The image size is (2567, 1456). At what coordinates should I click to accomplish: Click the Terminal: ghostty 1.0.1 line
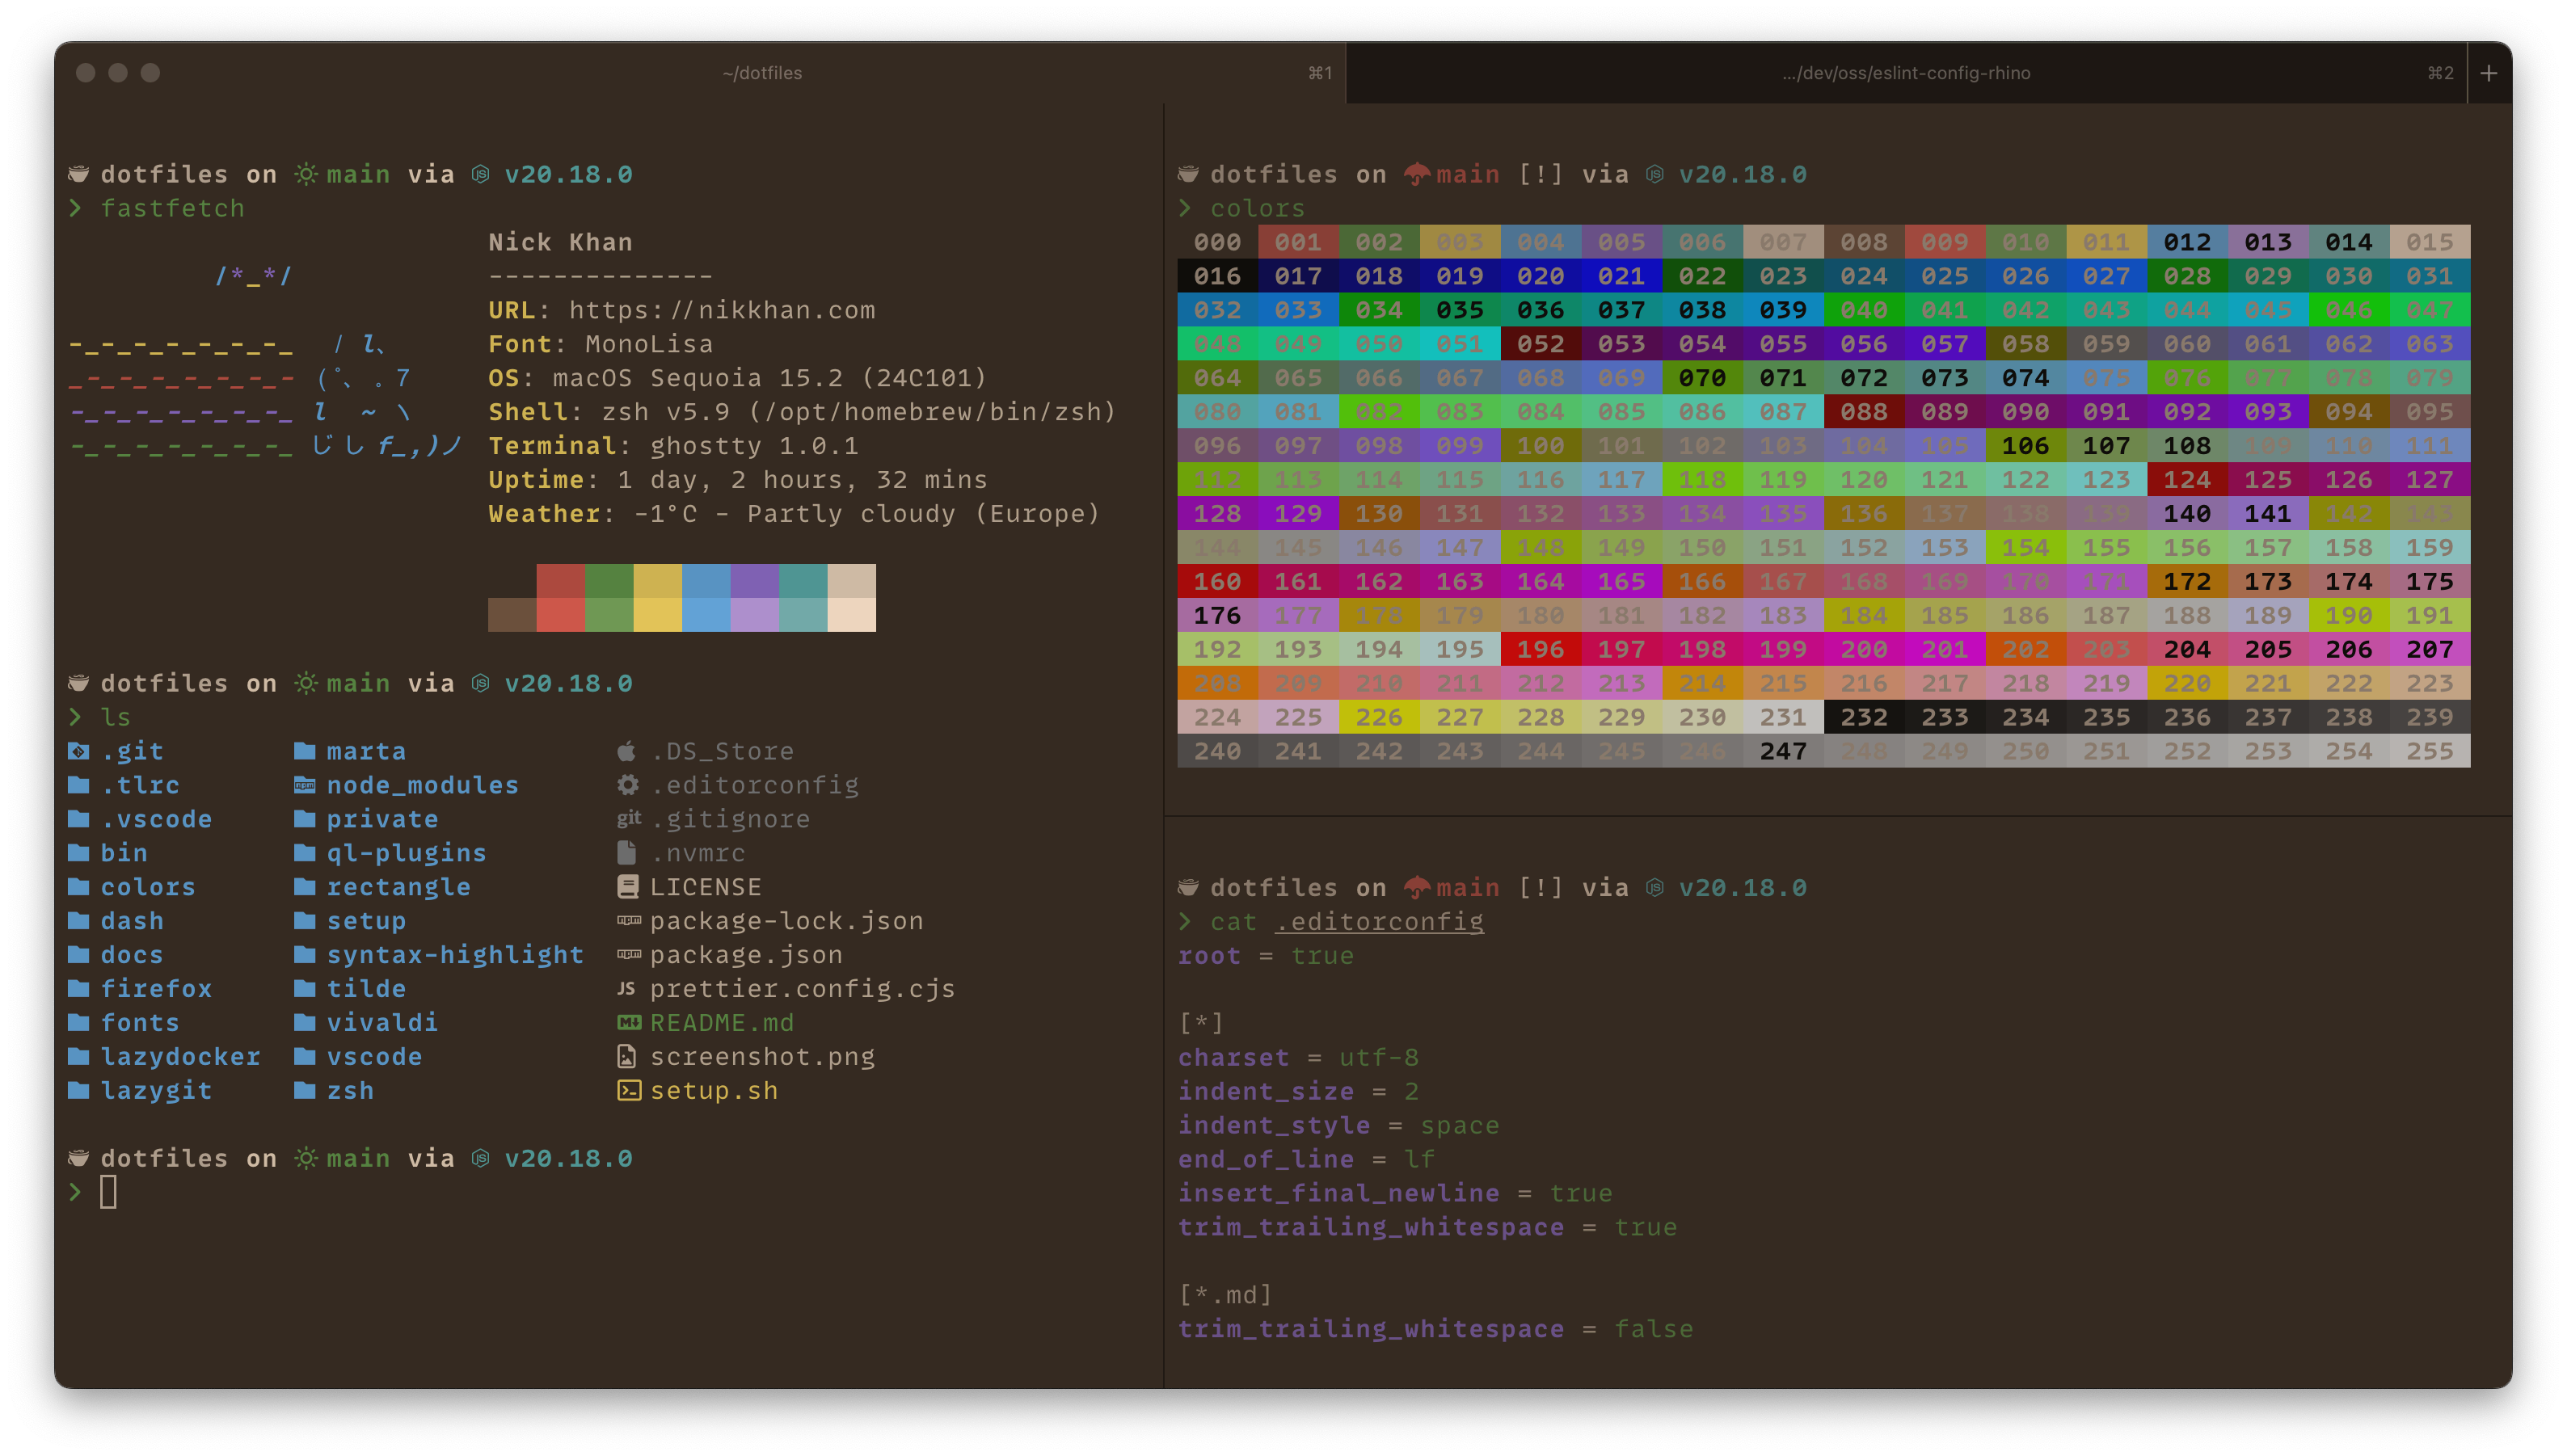[x=673, y=446]
